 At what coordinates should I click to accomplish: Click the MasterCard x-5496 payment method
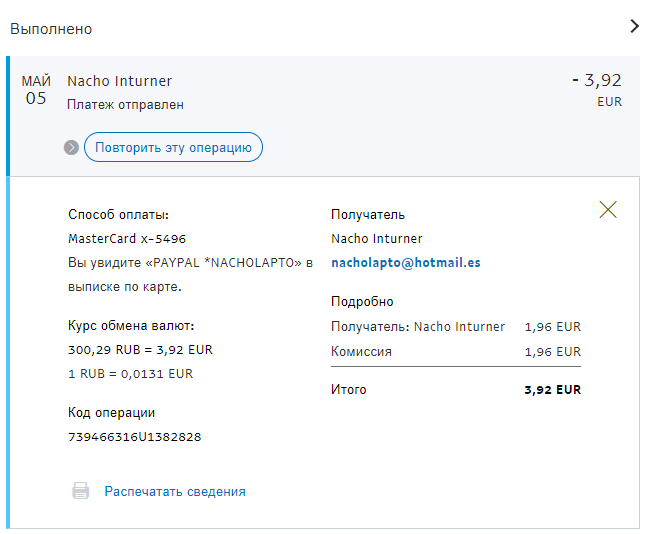pos(126,239)
